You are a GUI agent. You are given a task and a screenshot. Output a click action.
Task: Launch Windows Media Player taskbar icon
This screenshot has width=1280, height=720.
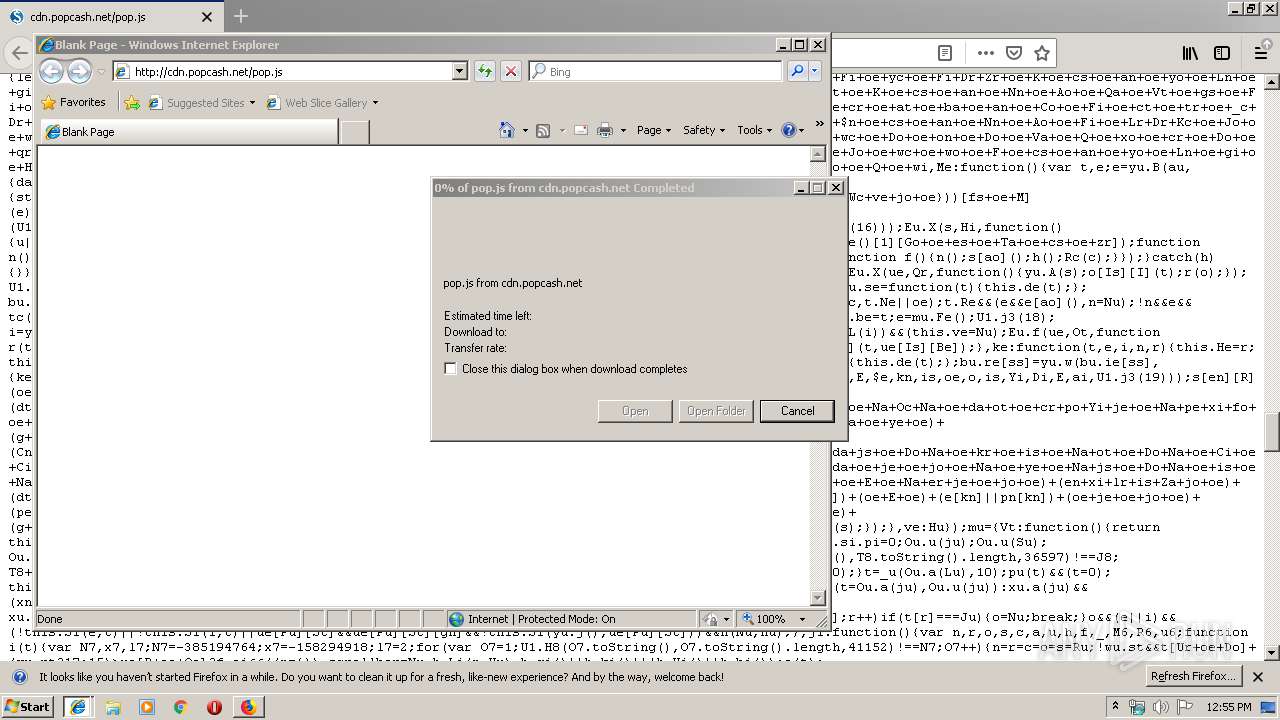pos(147,707)
